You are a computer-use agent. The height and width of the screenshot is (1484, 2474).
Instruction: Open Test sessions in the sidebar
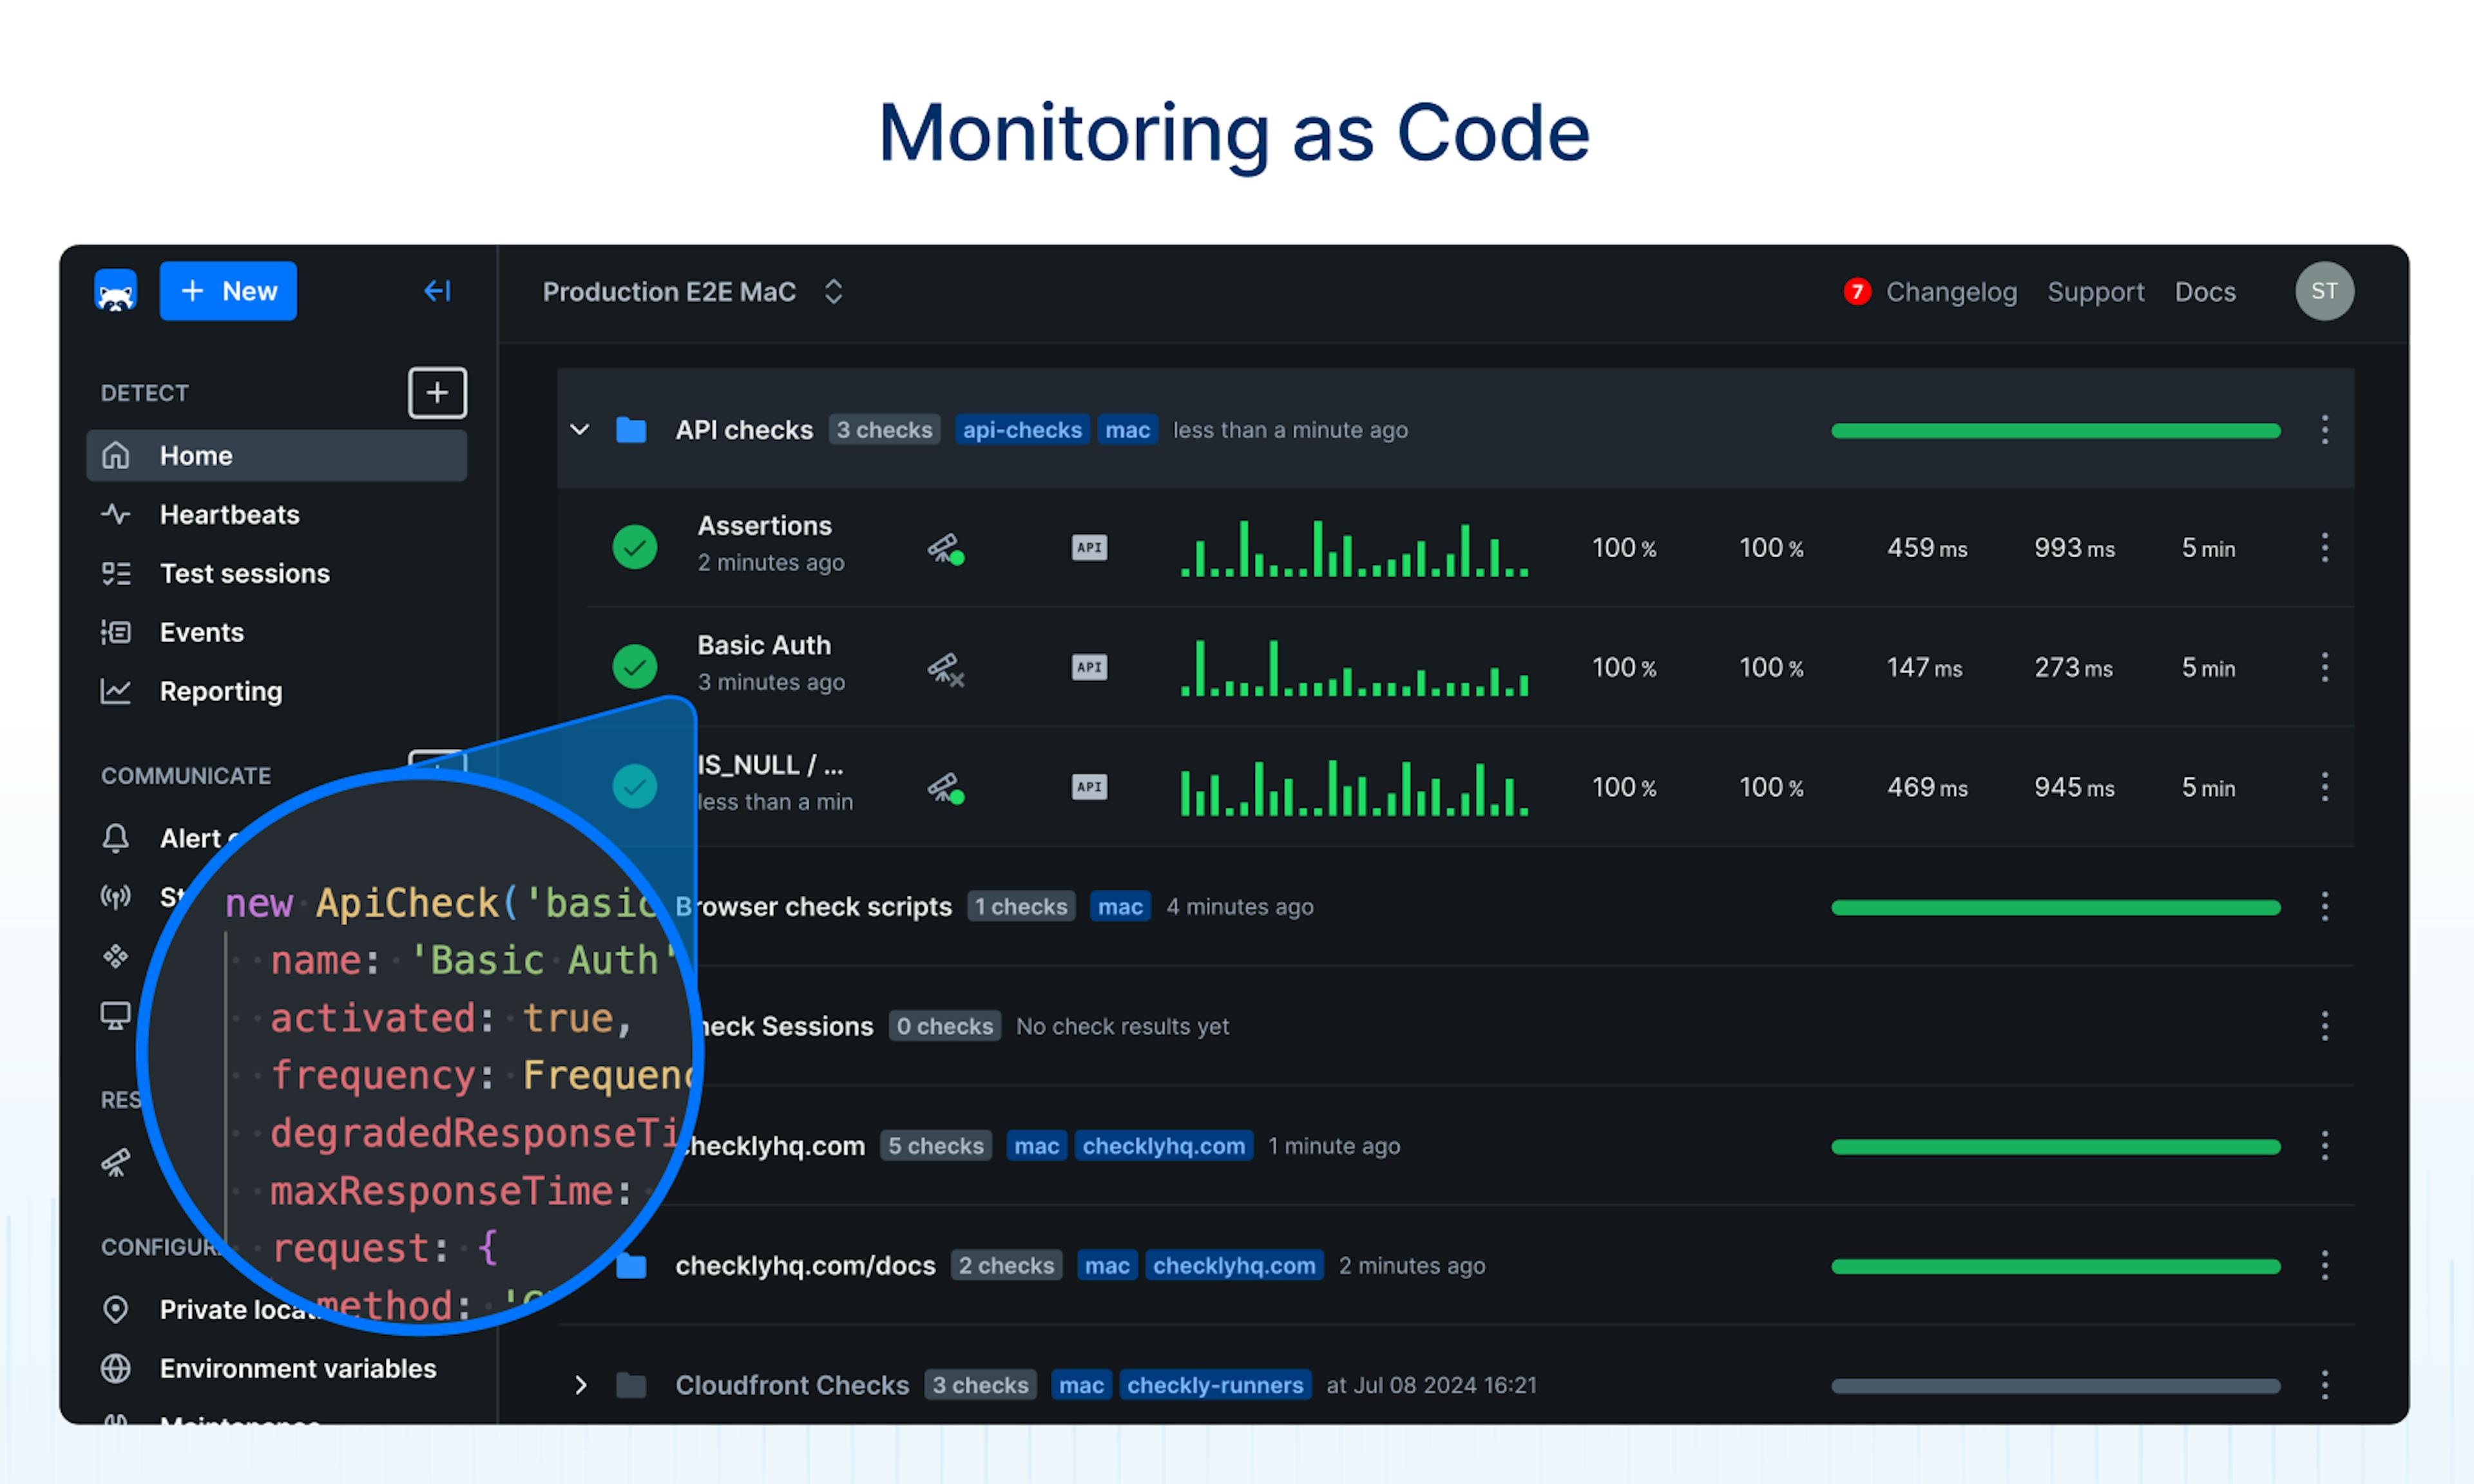click(x=244, y=573)
